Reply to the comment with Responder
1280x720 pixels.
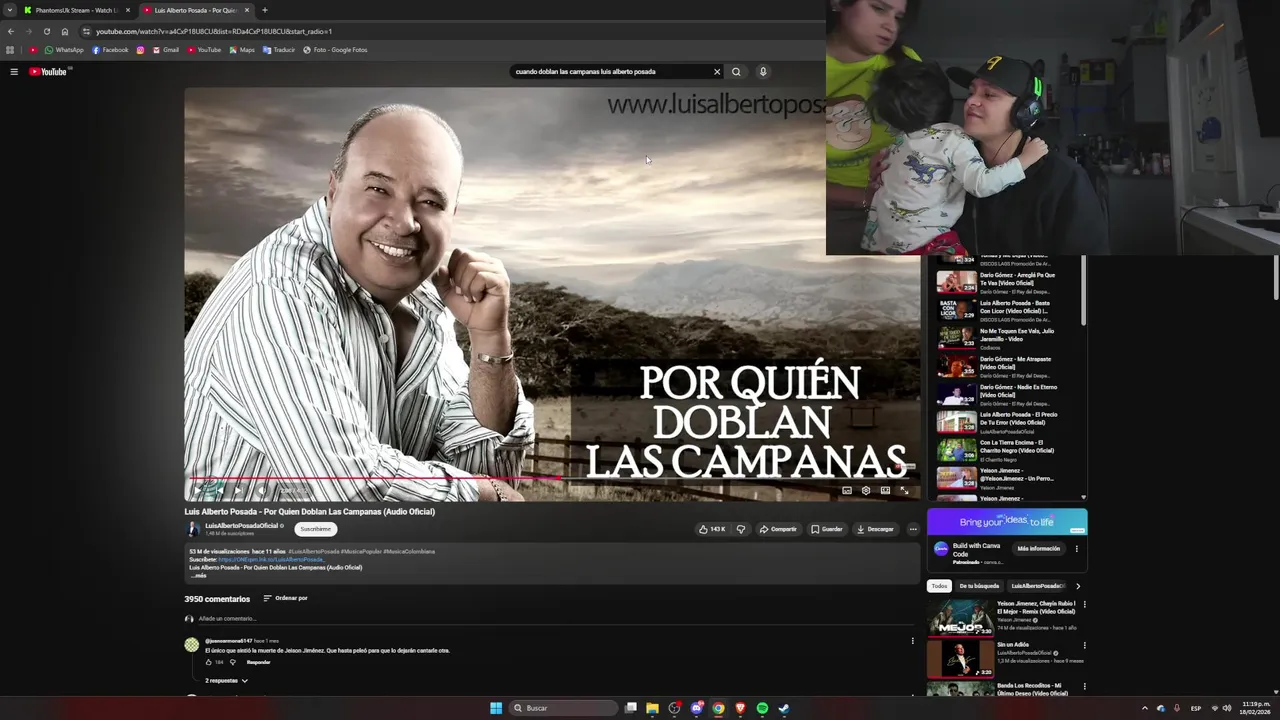click(x=258, y=662)
